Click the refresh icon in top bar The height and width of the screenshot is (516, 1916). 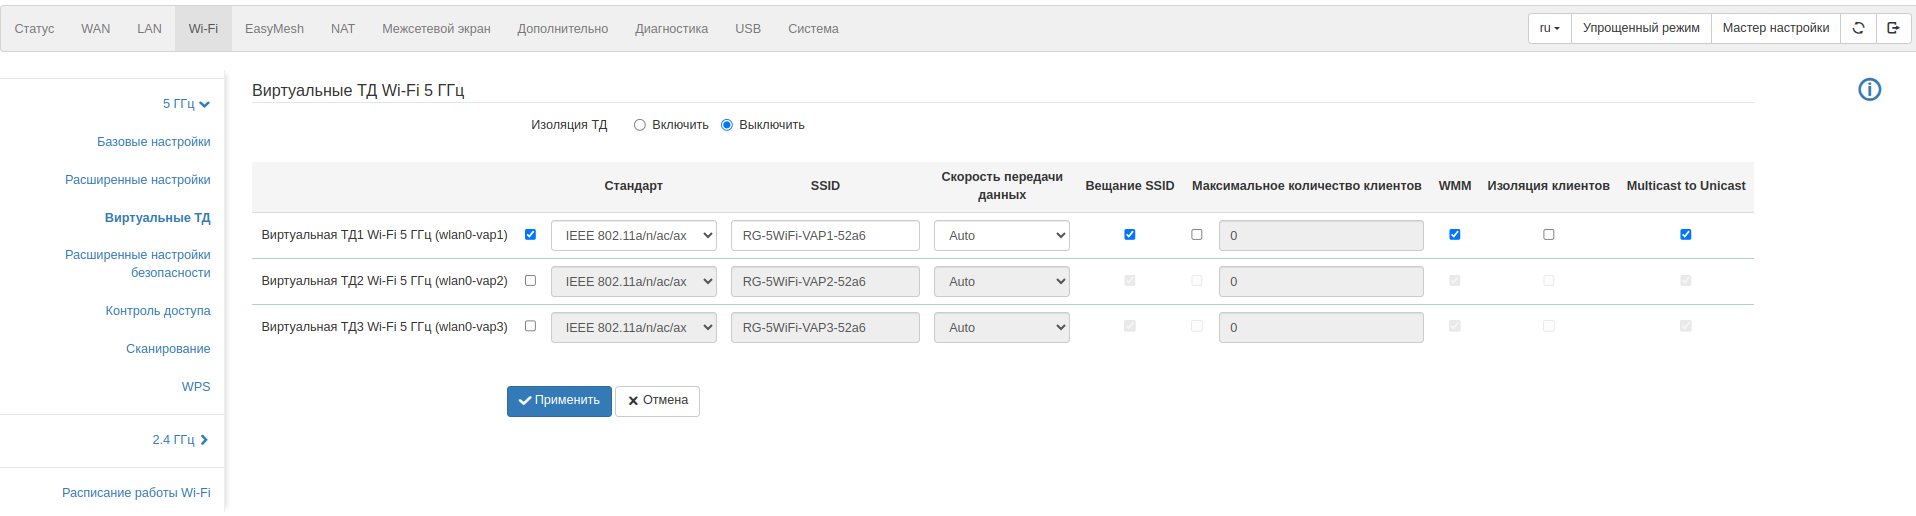pos(1858,28)
